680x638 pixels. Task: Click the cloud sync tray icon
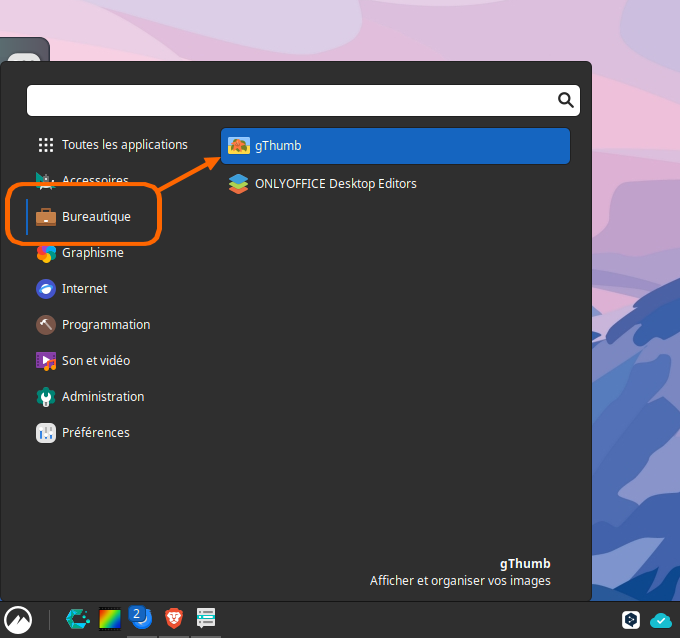coord(661,620)
